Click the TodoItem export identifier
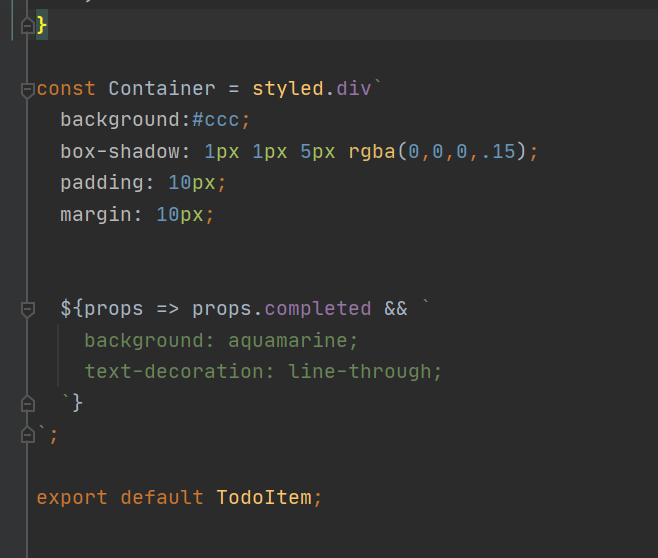The height and width of the screenshot is (558, 658). click(264, 498)
